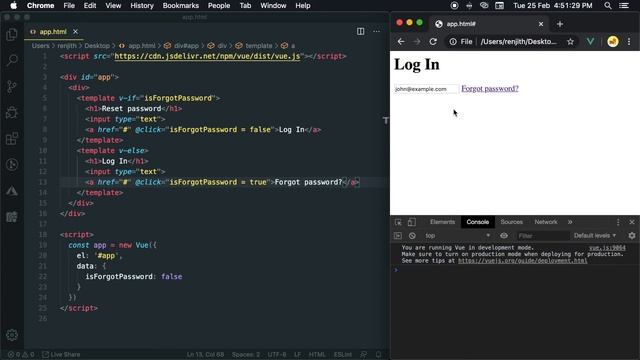
Task: Switch to the DevTools Network tab
Action: pos(546,222)
